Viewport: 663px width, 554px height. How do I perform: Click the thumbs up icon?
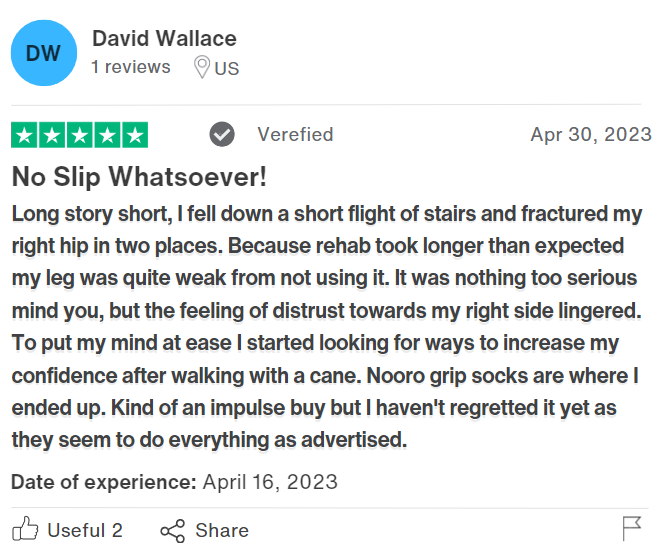pyautogui.click(x=25, y=530)
